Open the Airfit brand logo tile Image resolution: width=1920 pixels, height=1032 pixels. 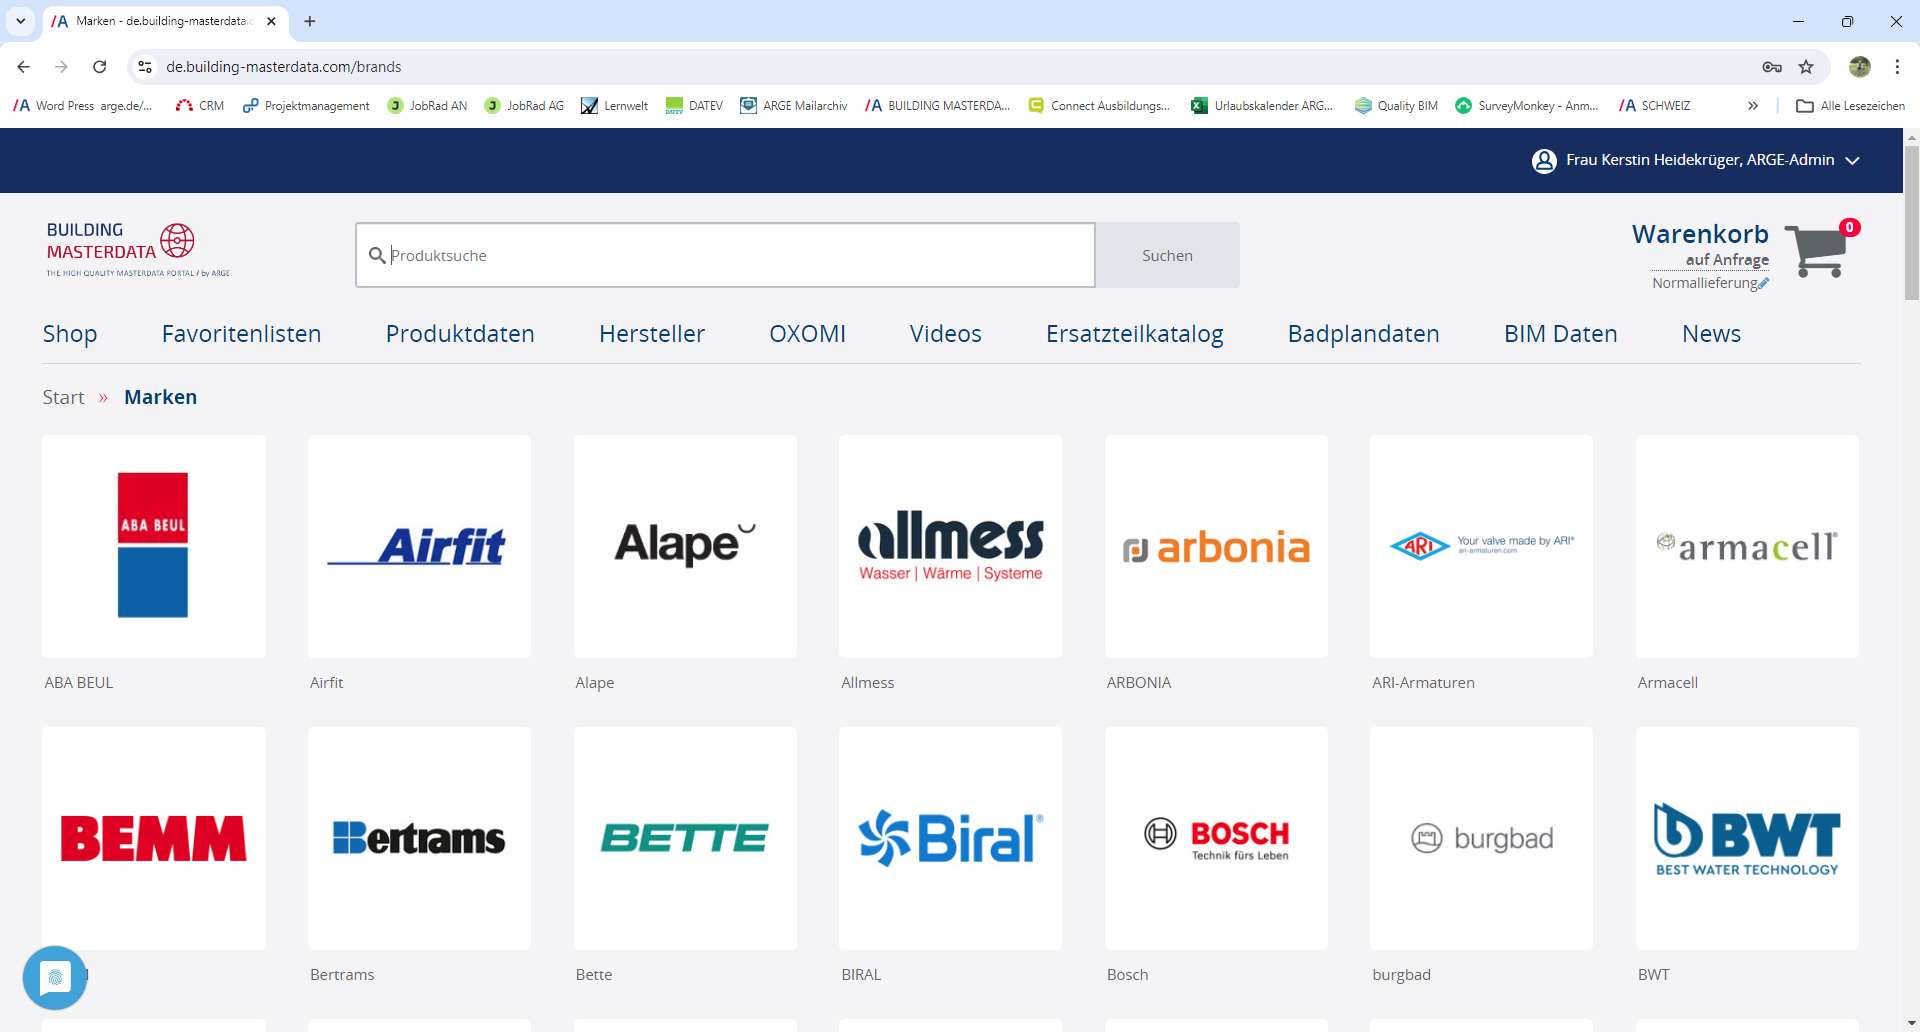(419, 546)
